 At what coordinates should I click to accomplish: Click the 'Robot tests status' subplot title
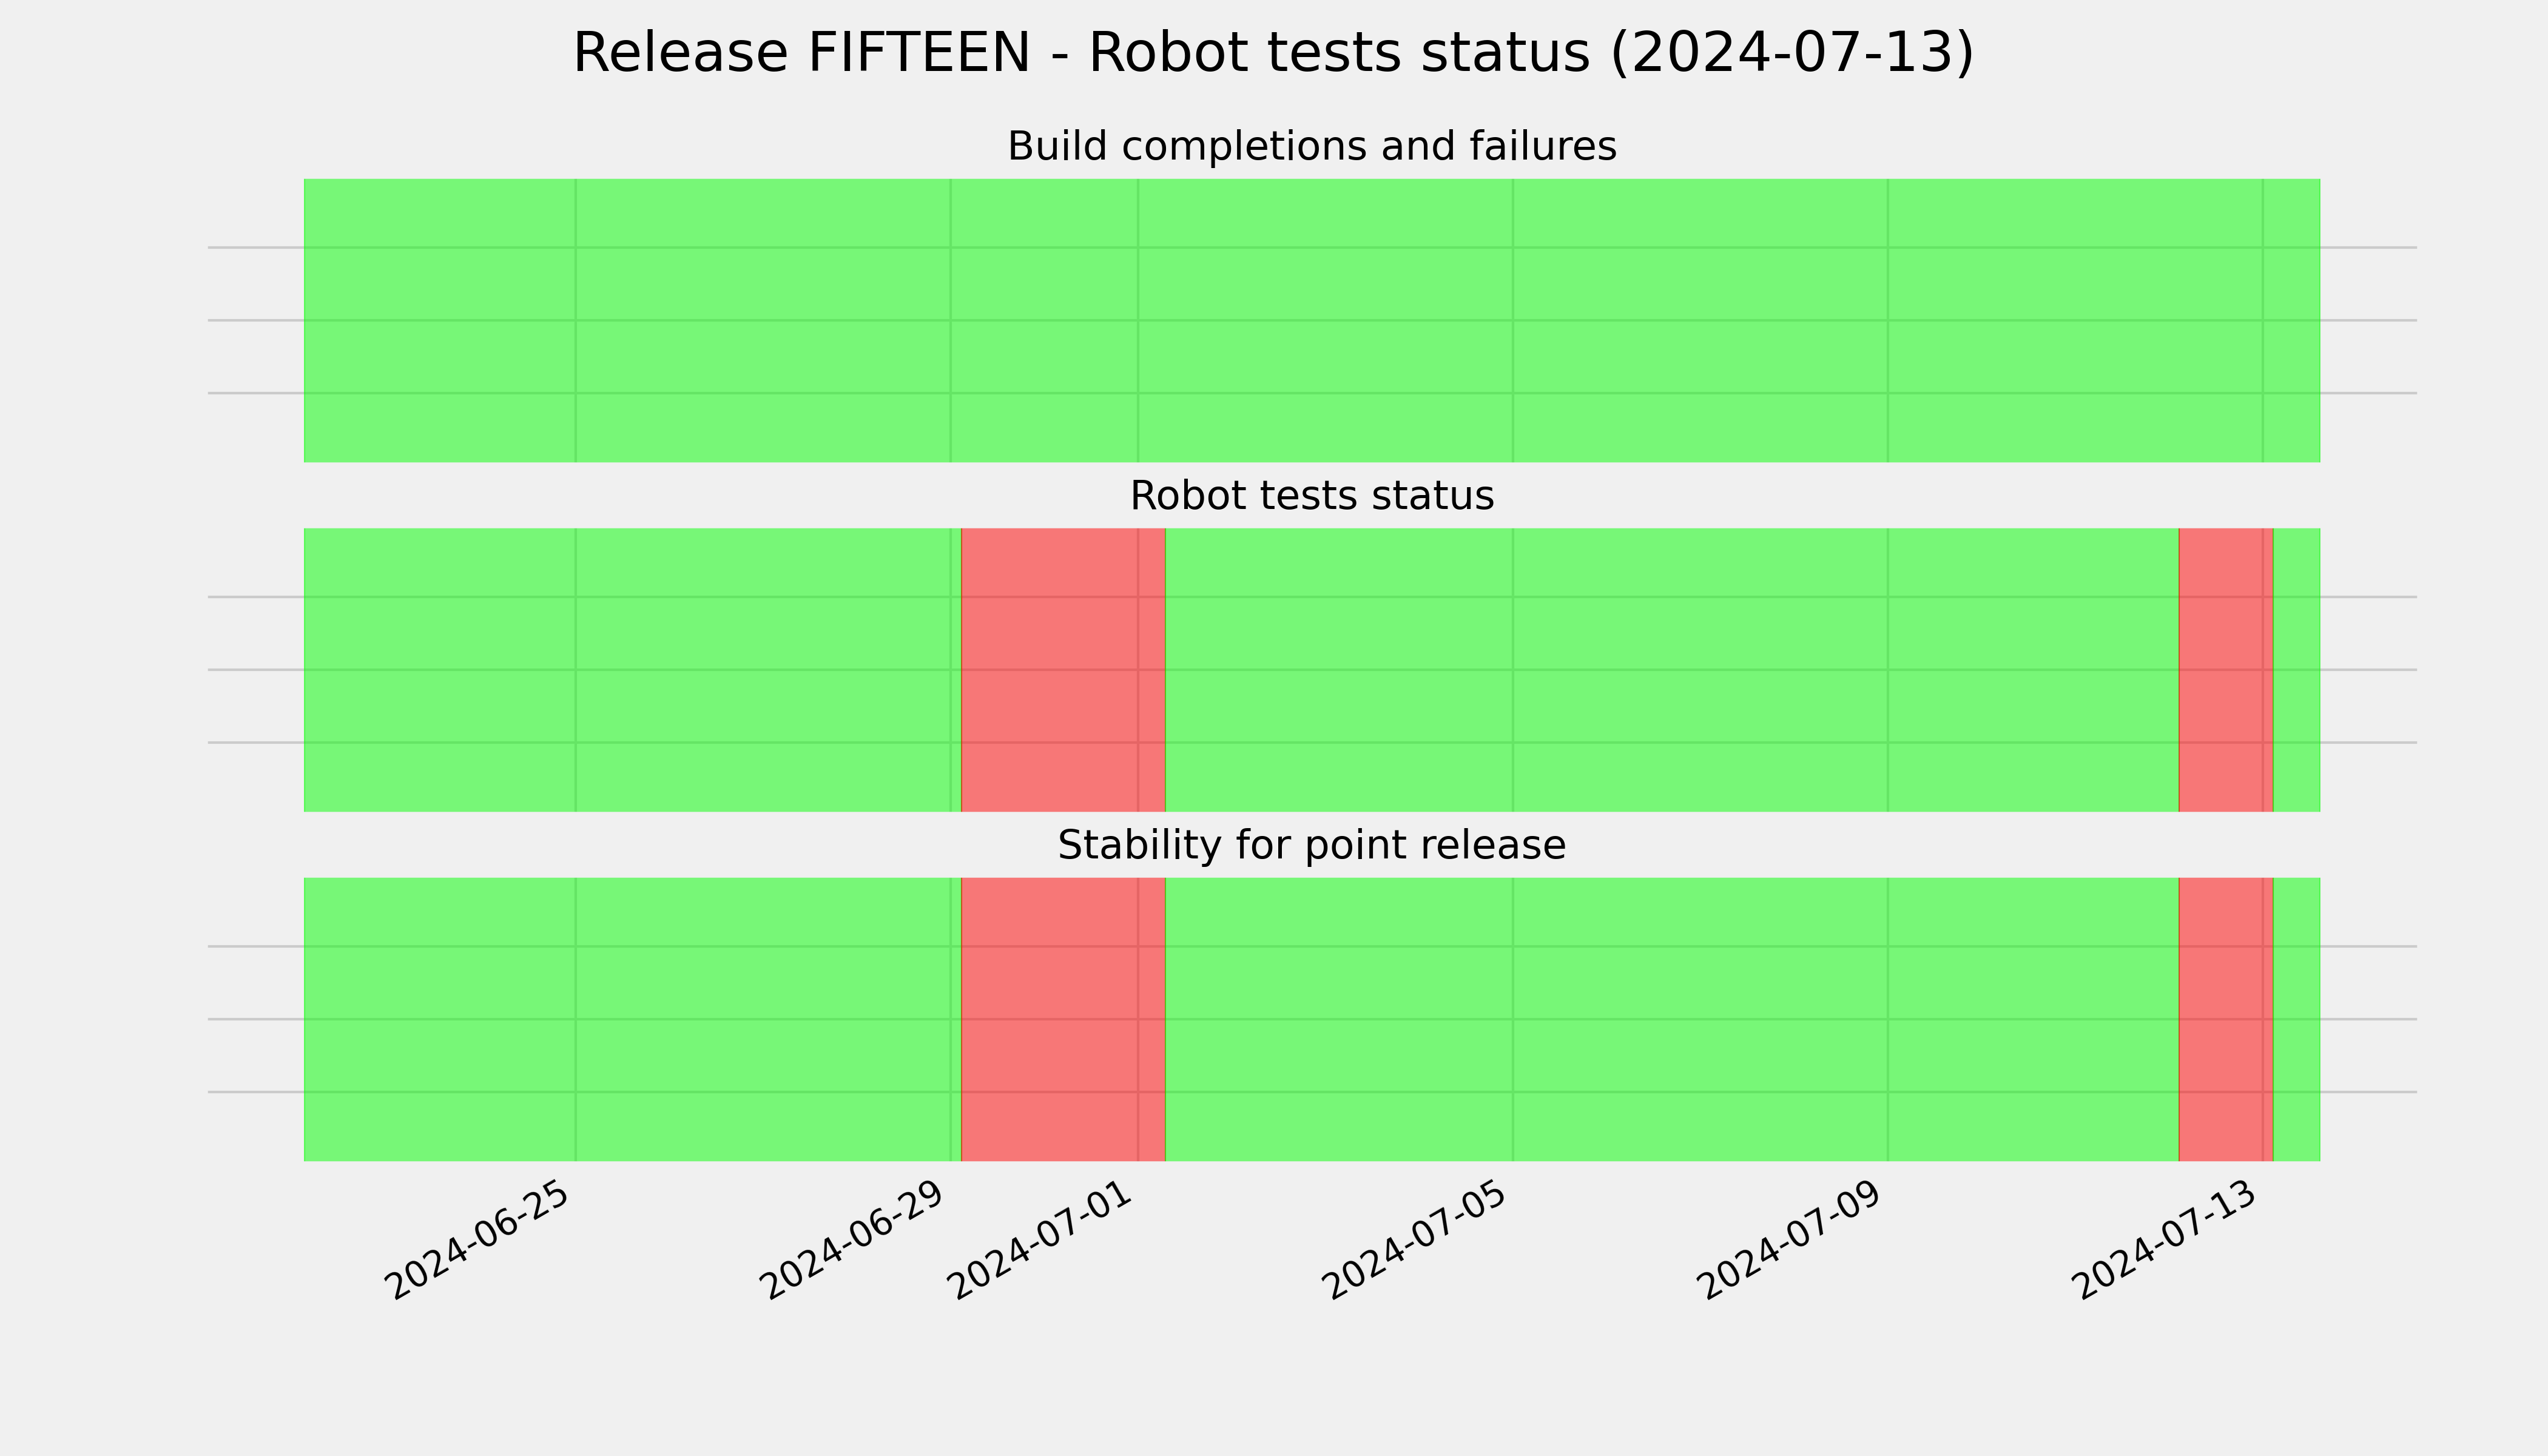(1312, 496)
